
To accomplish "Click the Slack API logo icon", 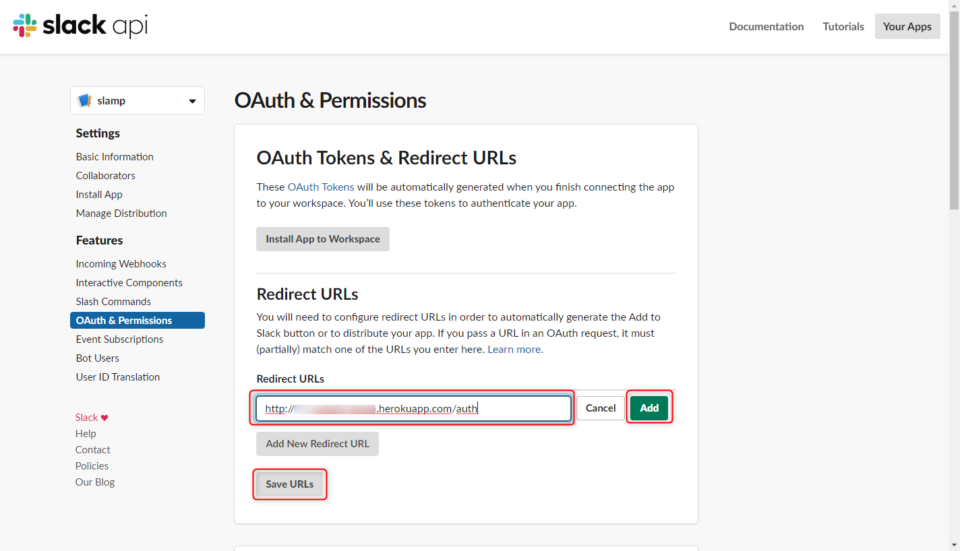I will [x=24, y=26].
